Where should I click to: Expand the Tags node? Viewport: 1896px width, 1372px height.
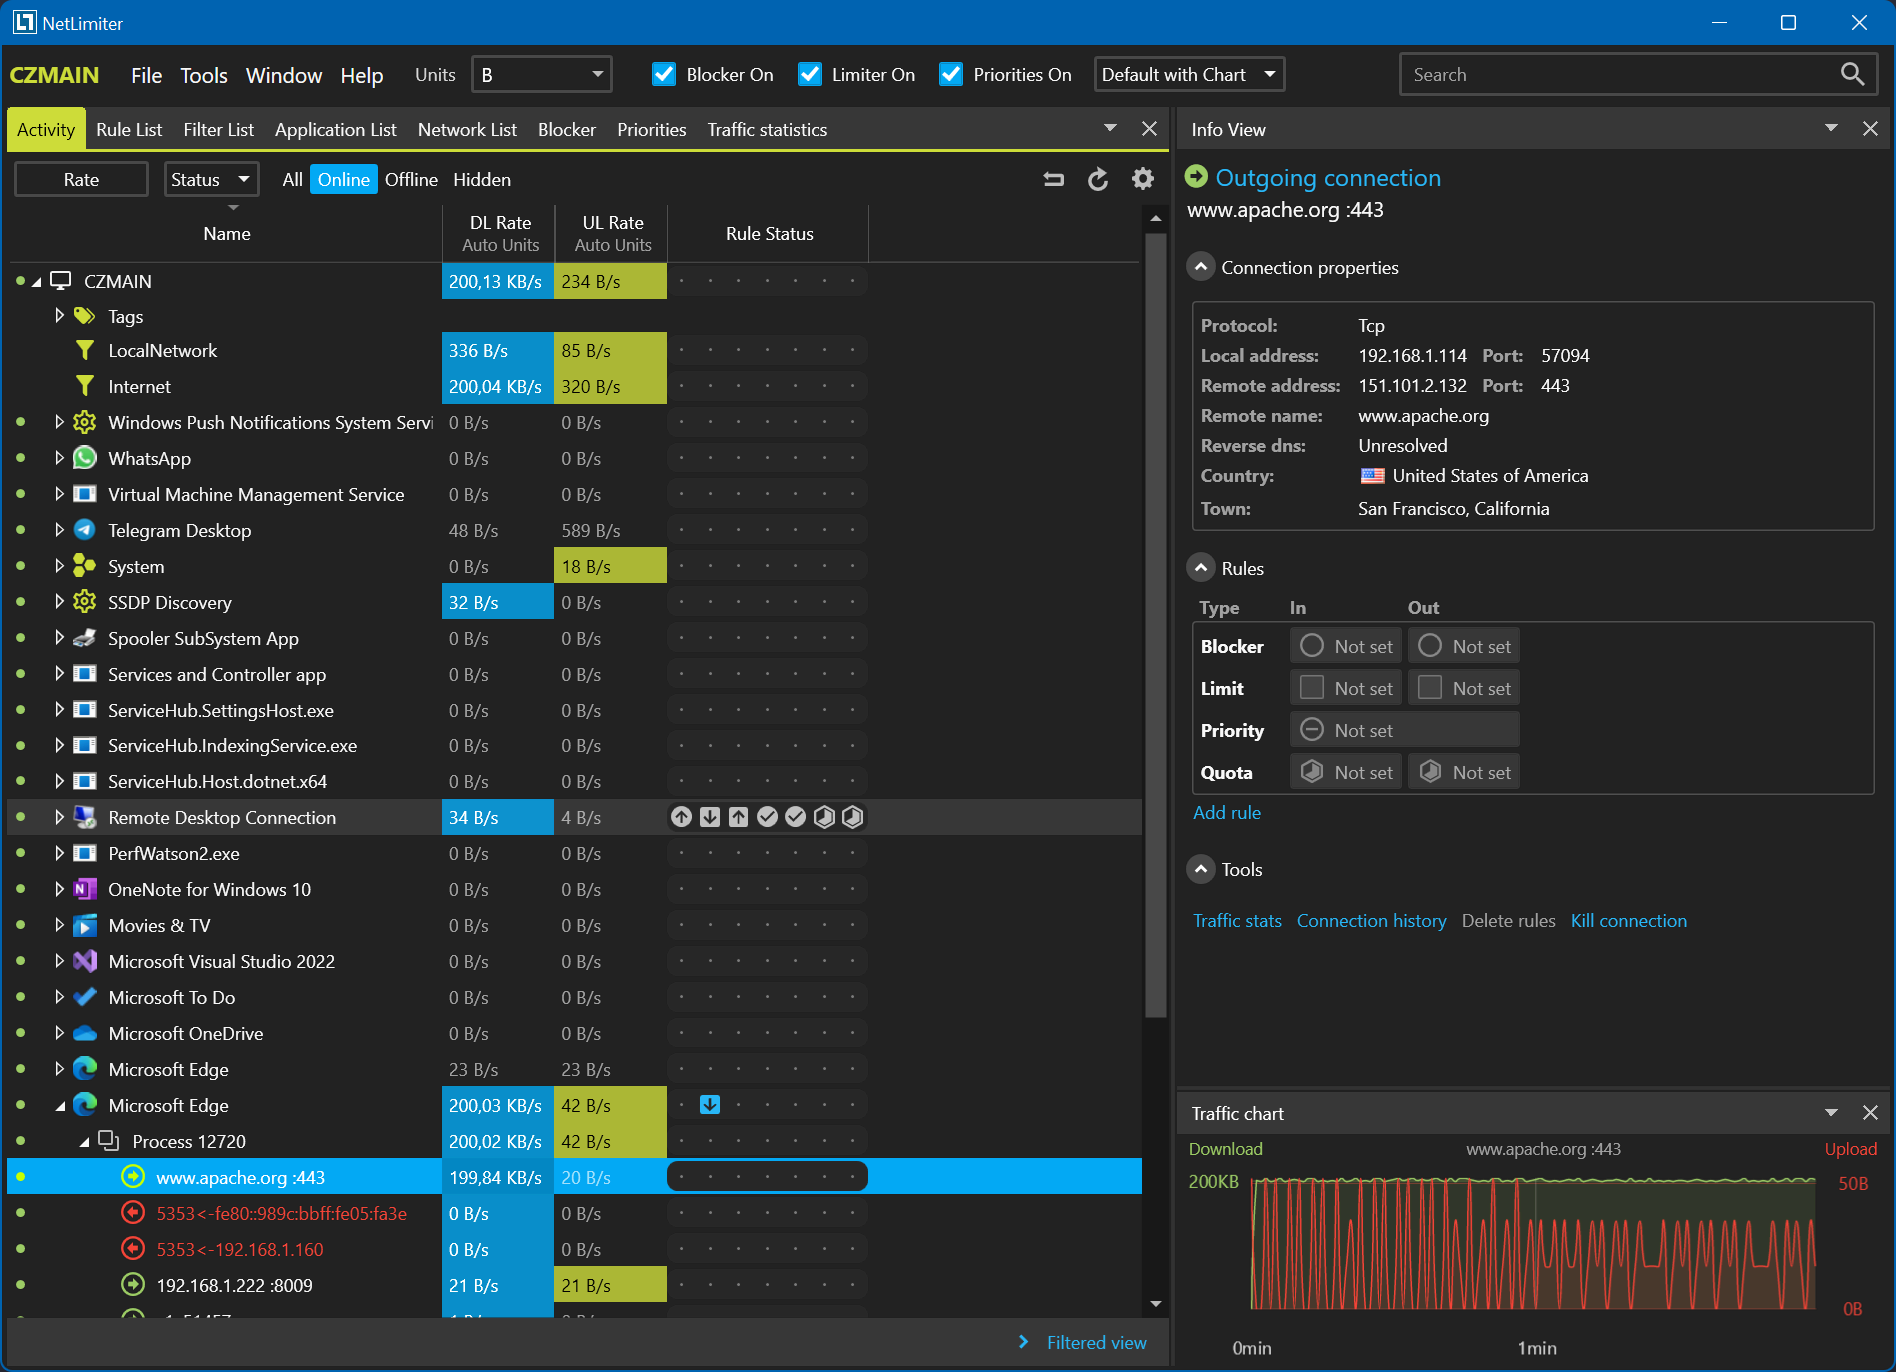click(x=59, y=316)
